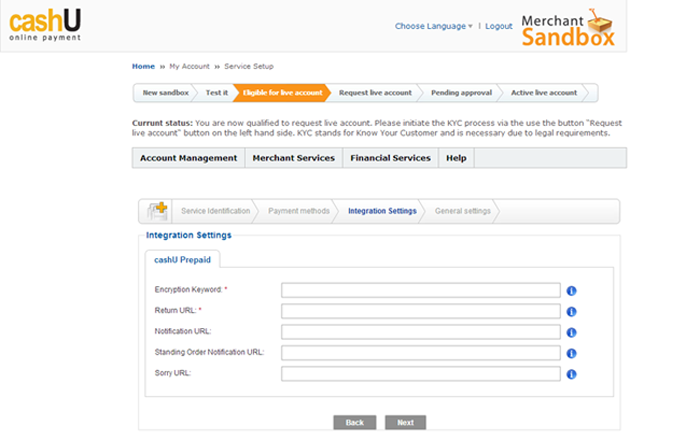Click the Next button
The image size is (700, 440).
pyautogui.click(x=405, y=423)
